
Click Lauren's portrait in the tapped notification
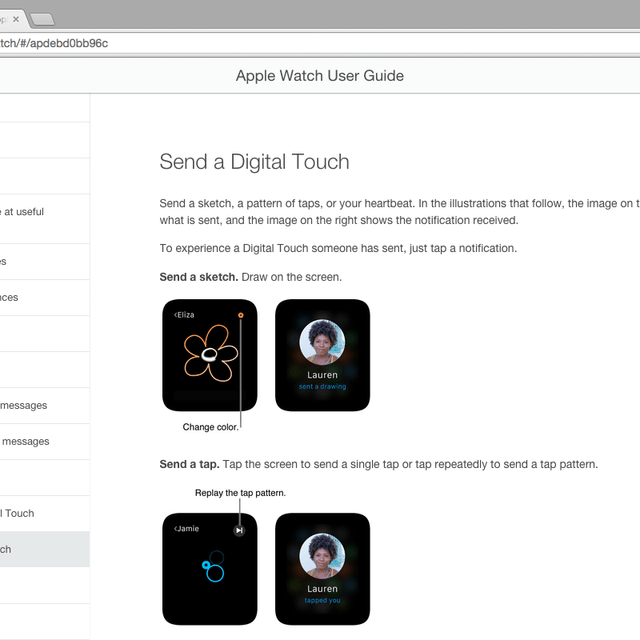[322, 556]
